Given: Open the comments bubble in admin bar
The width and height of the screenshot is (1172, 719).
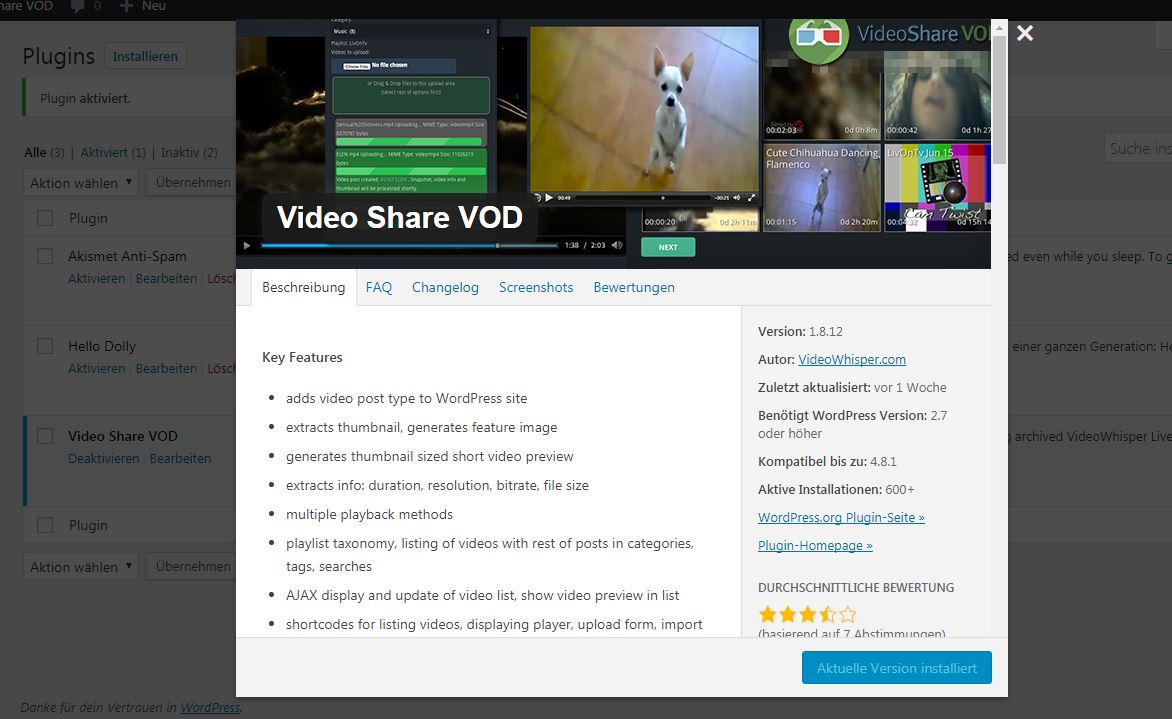Looking at the screenshot, I should pos(77,6).
